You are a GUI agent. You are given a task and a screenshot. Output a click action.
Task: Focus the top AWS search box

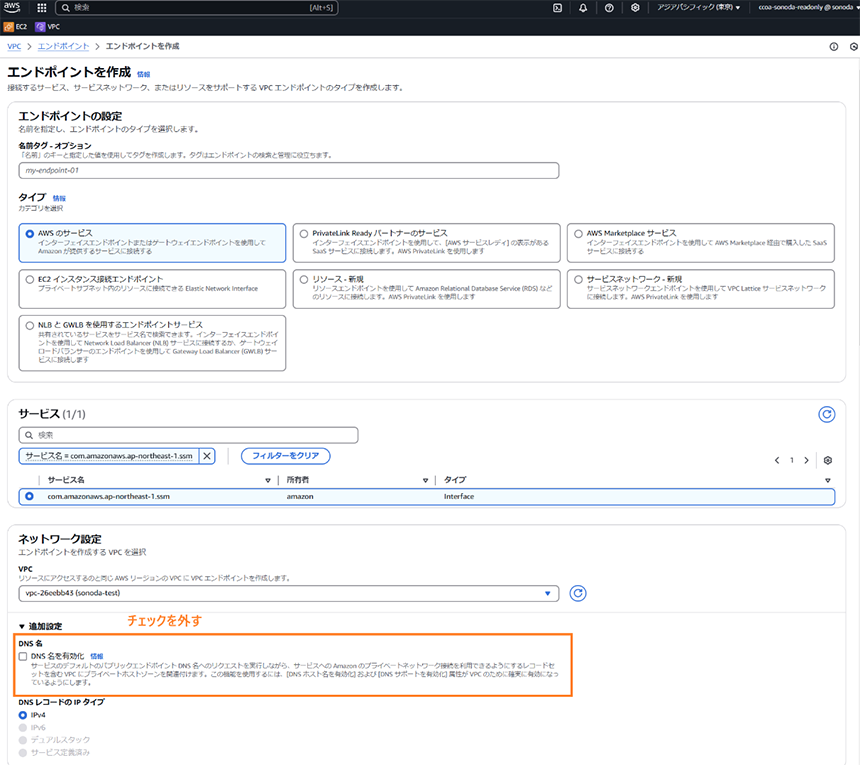point(197,8)
